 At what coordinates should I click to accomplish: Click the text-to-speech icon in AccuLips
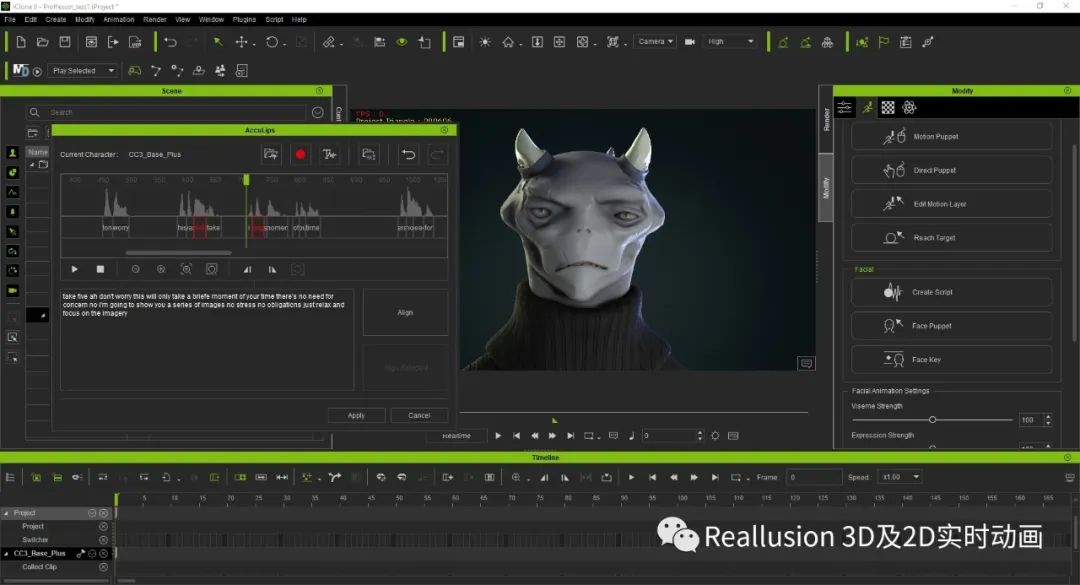pyautogui.click(x=329, y=154)
